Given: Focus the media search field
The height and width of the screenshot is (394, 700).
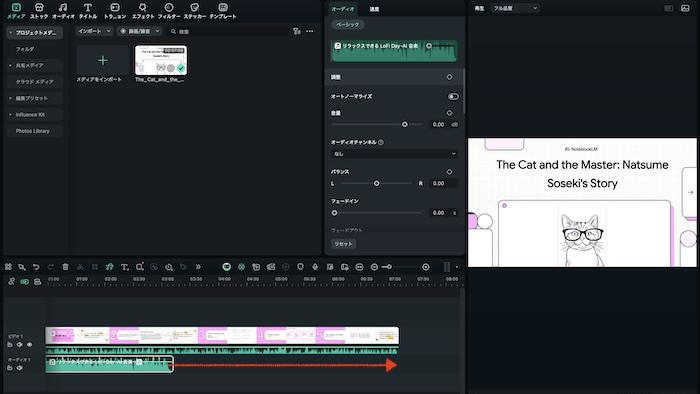Looking at the screenshot, I should 229,32.
